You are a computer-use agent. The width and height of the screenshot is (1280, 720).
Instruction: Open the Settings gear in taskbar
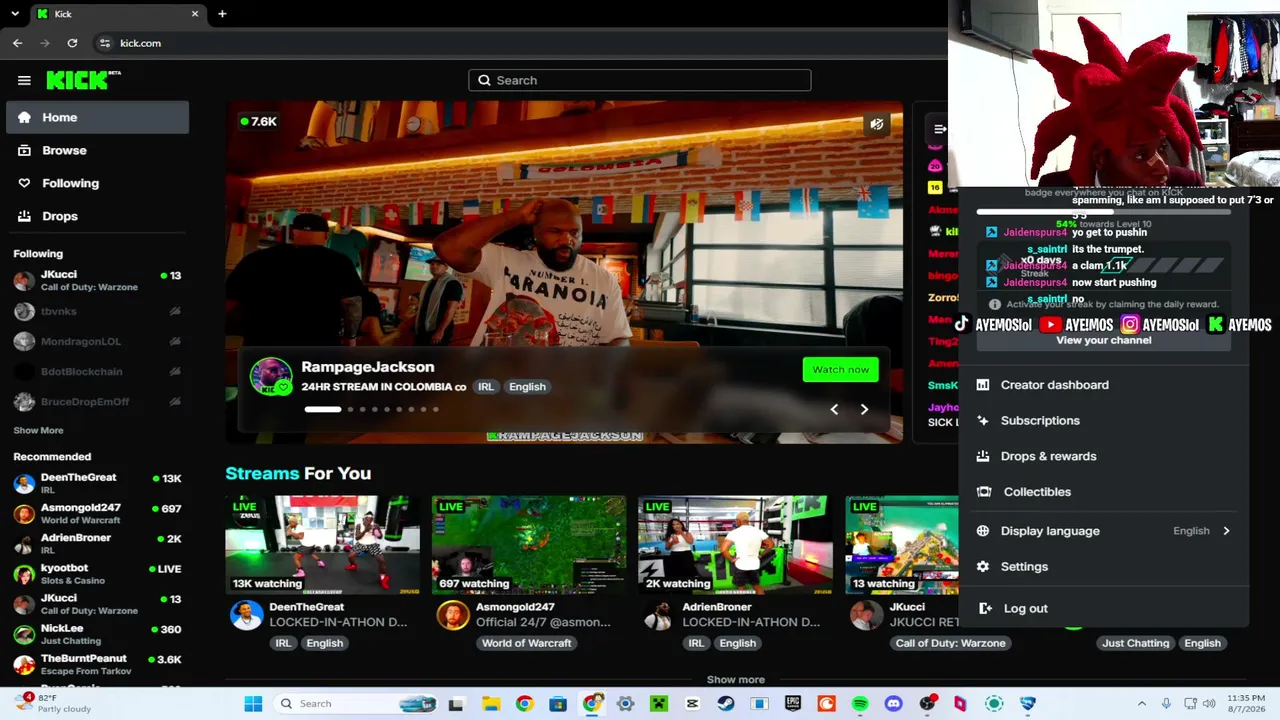(625, 704)
